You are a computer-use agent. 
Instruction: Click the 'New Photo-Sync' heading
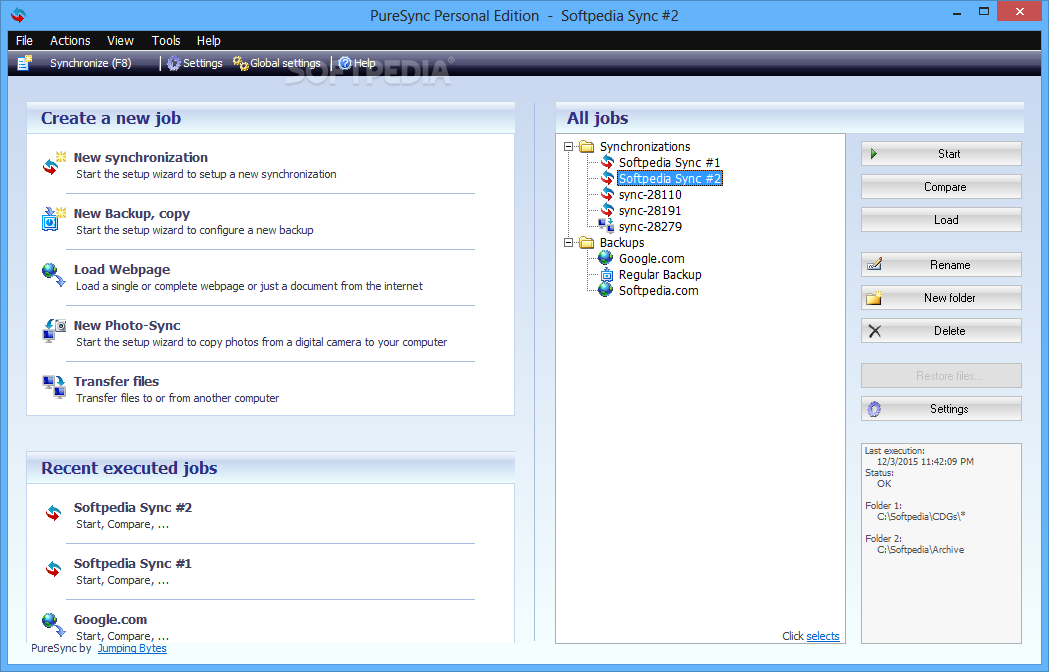click(x=127, y=325)
